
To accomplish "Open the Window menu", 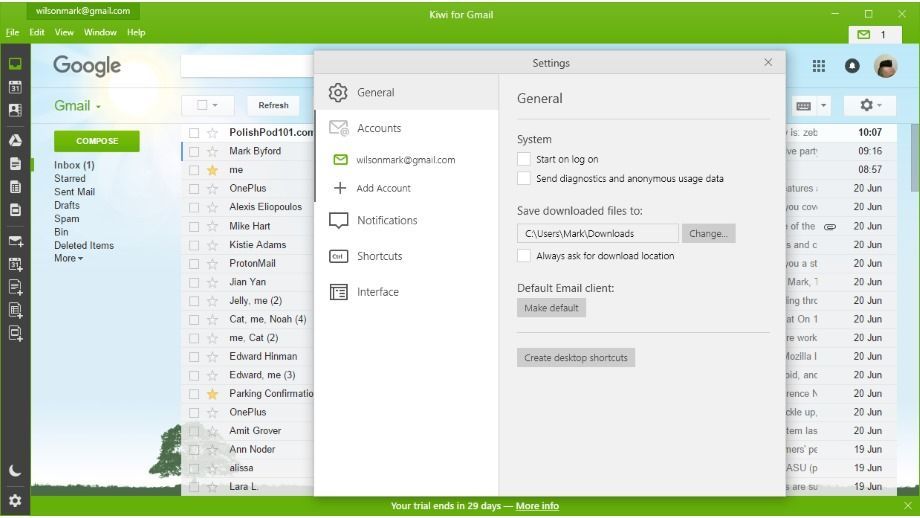I will [100, 32].
